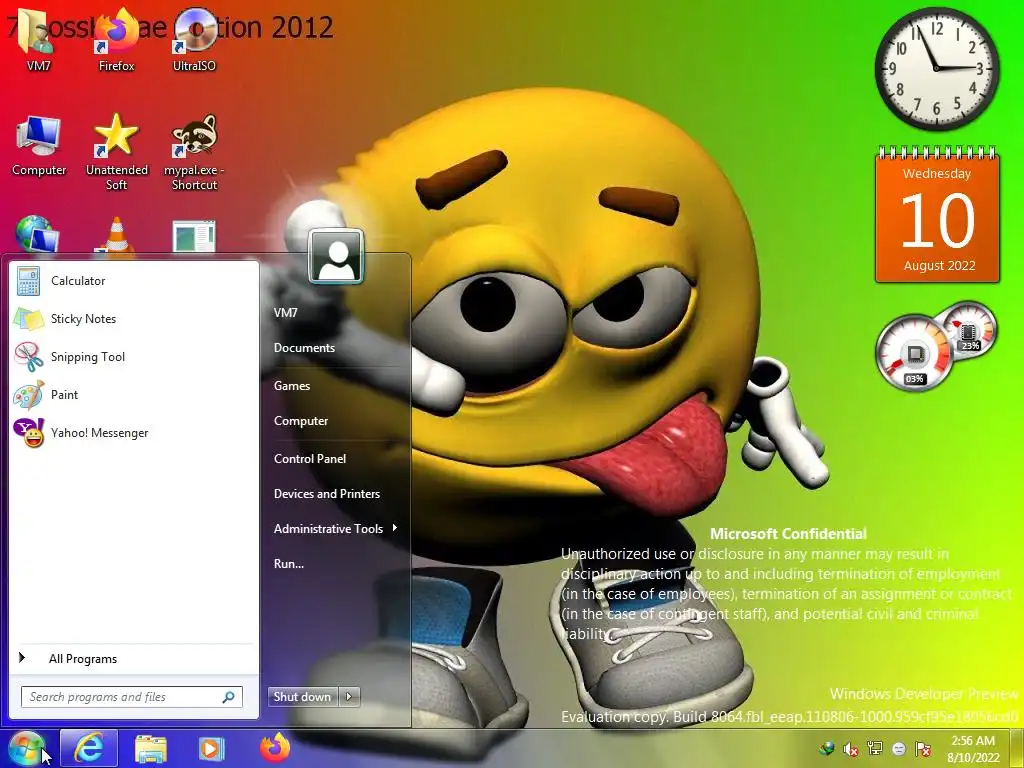Select the Unattended Soft desktop shortcut
This screenshot has width=1024, height=768.
tap(117, 152)
